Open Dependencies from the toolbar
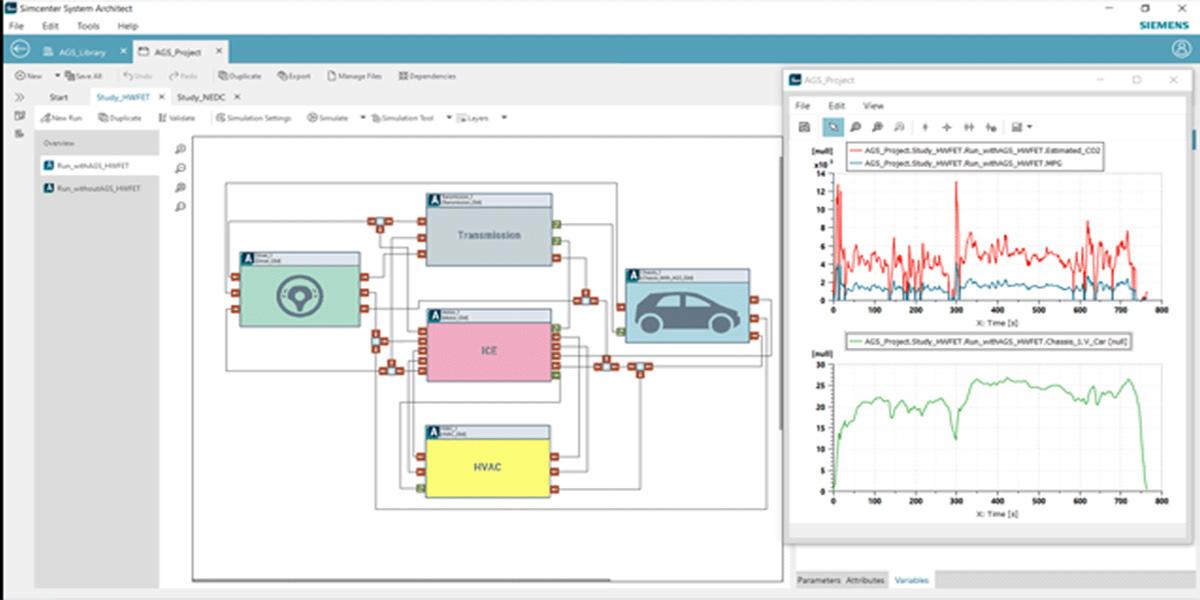The height and width of the screenshot is (600, 1200). (x=427, y=76)
